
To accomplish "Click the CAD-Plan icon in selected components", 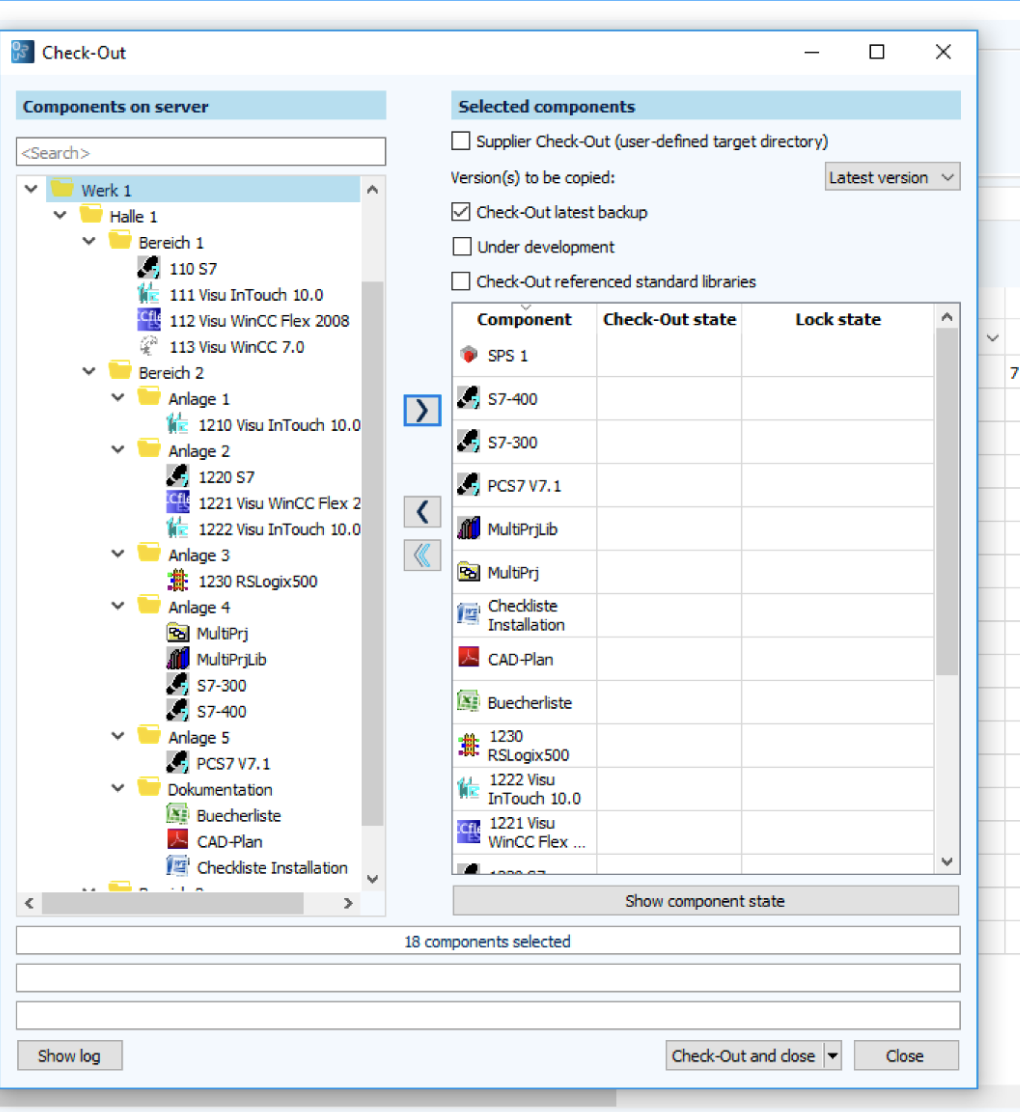I will (468, 658).
